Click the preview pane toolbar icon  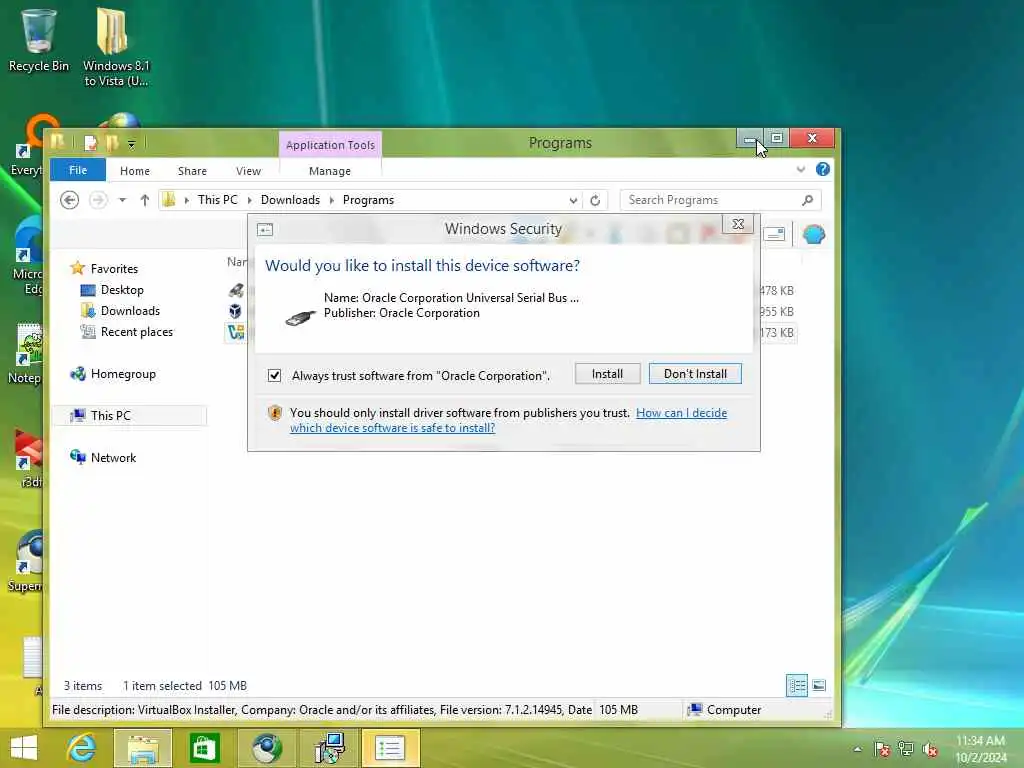click(774, 234)
